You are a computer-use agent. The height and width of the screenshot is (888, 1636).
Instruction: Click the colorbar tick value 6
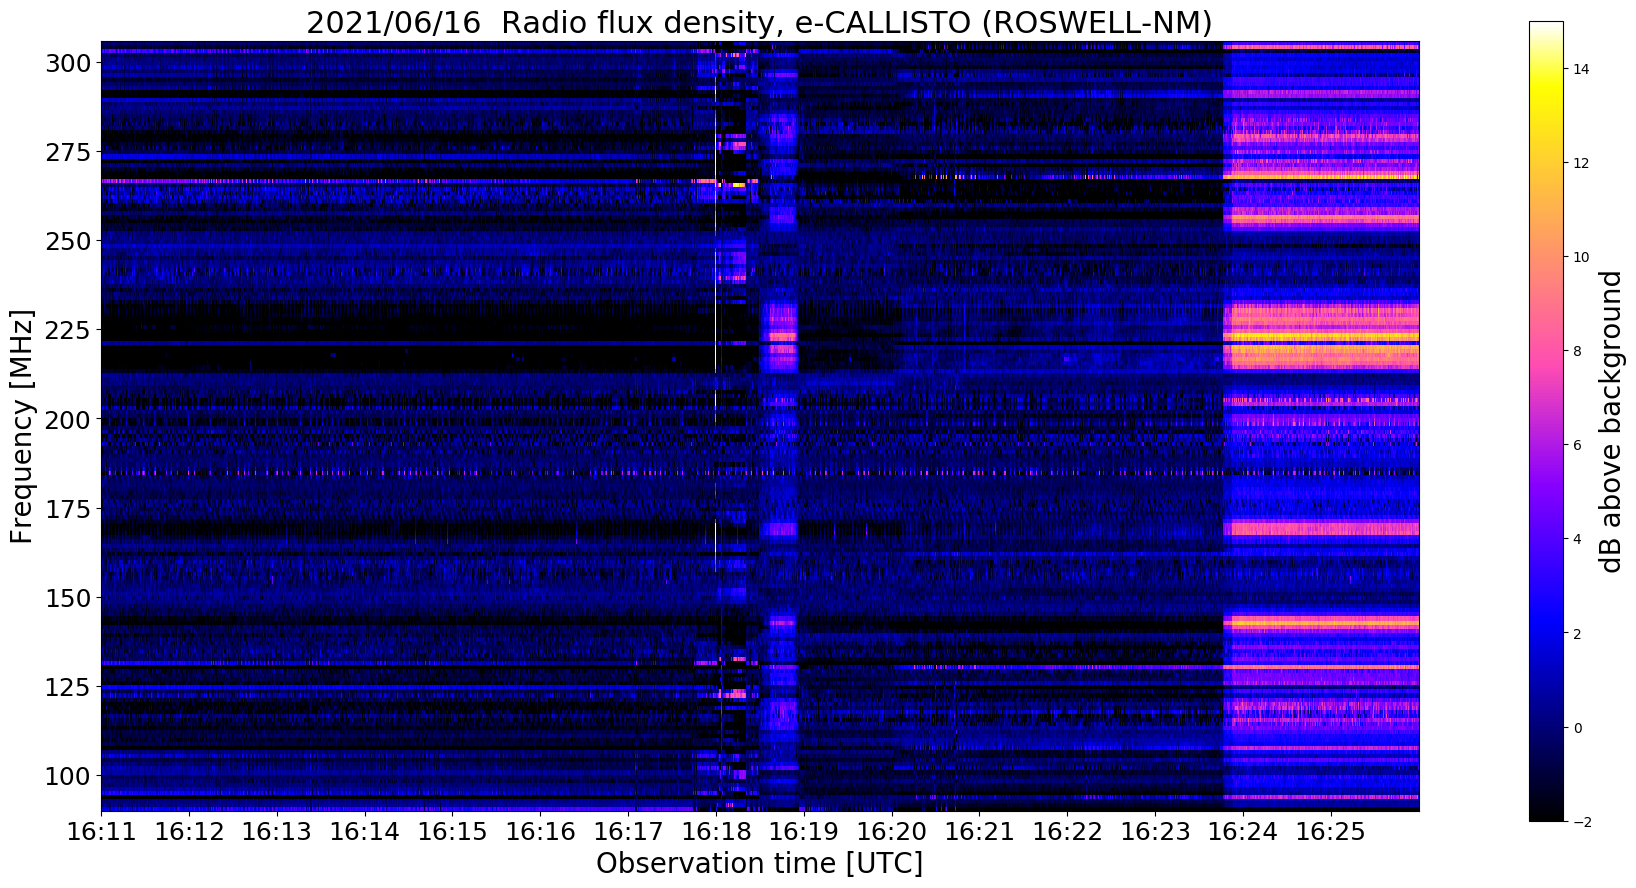coord(1578,445)
